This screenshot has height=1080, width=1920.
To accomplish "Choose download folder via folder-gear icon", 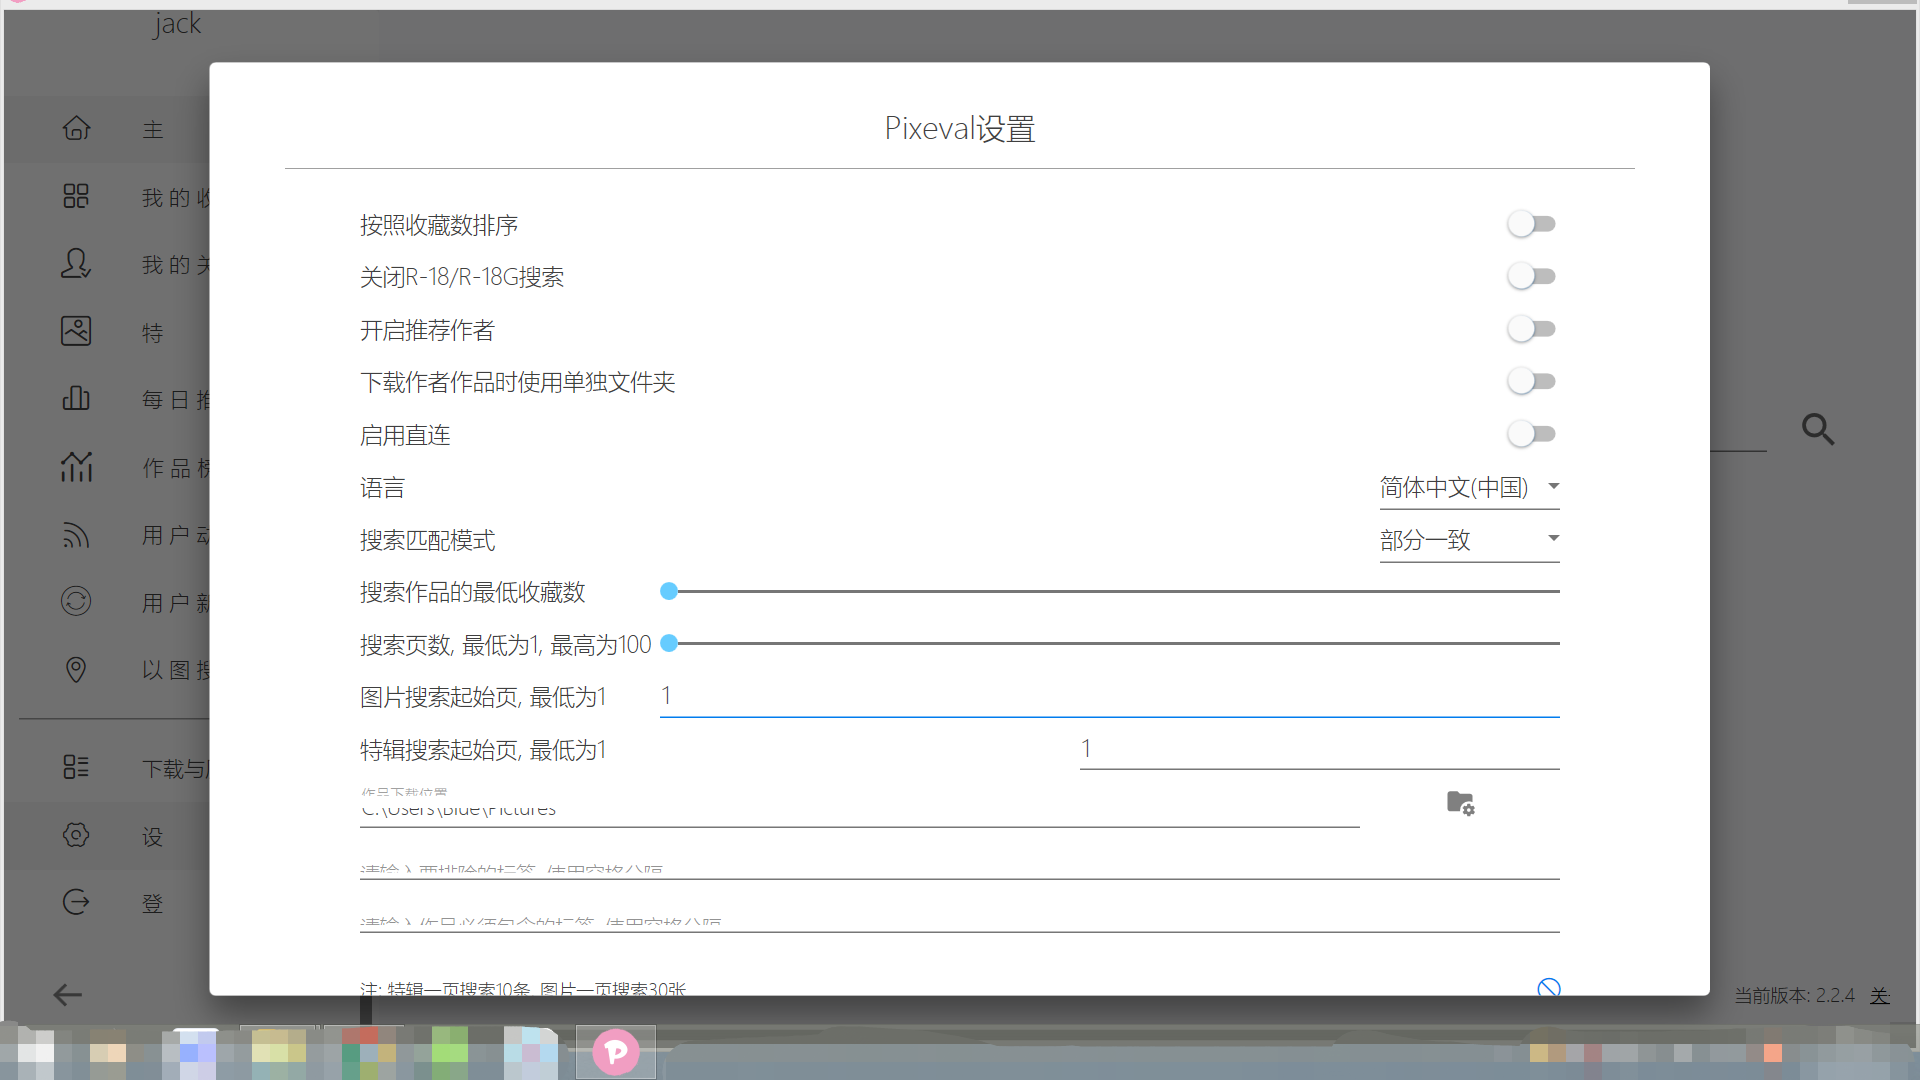I will 1460,803.
